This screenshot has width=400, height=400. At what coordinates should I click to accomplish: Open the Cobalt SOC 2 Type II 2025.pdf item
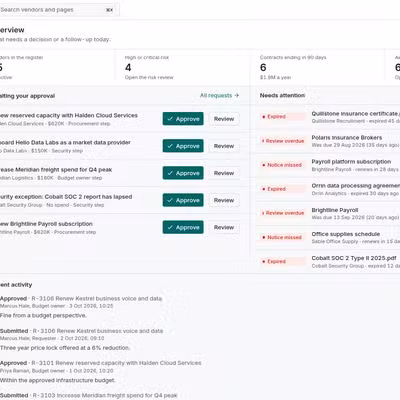328,261
